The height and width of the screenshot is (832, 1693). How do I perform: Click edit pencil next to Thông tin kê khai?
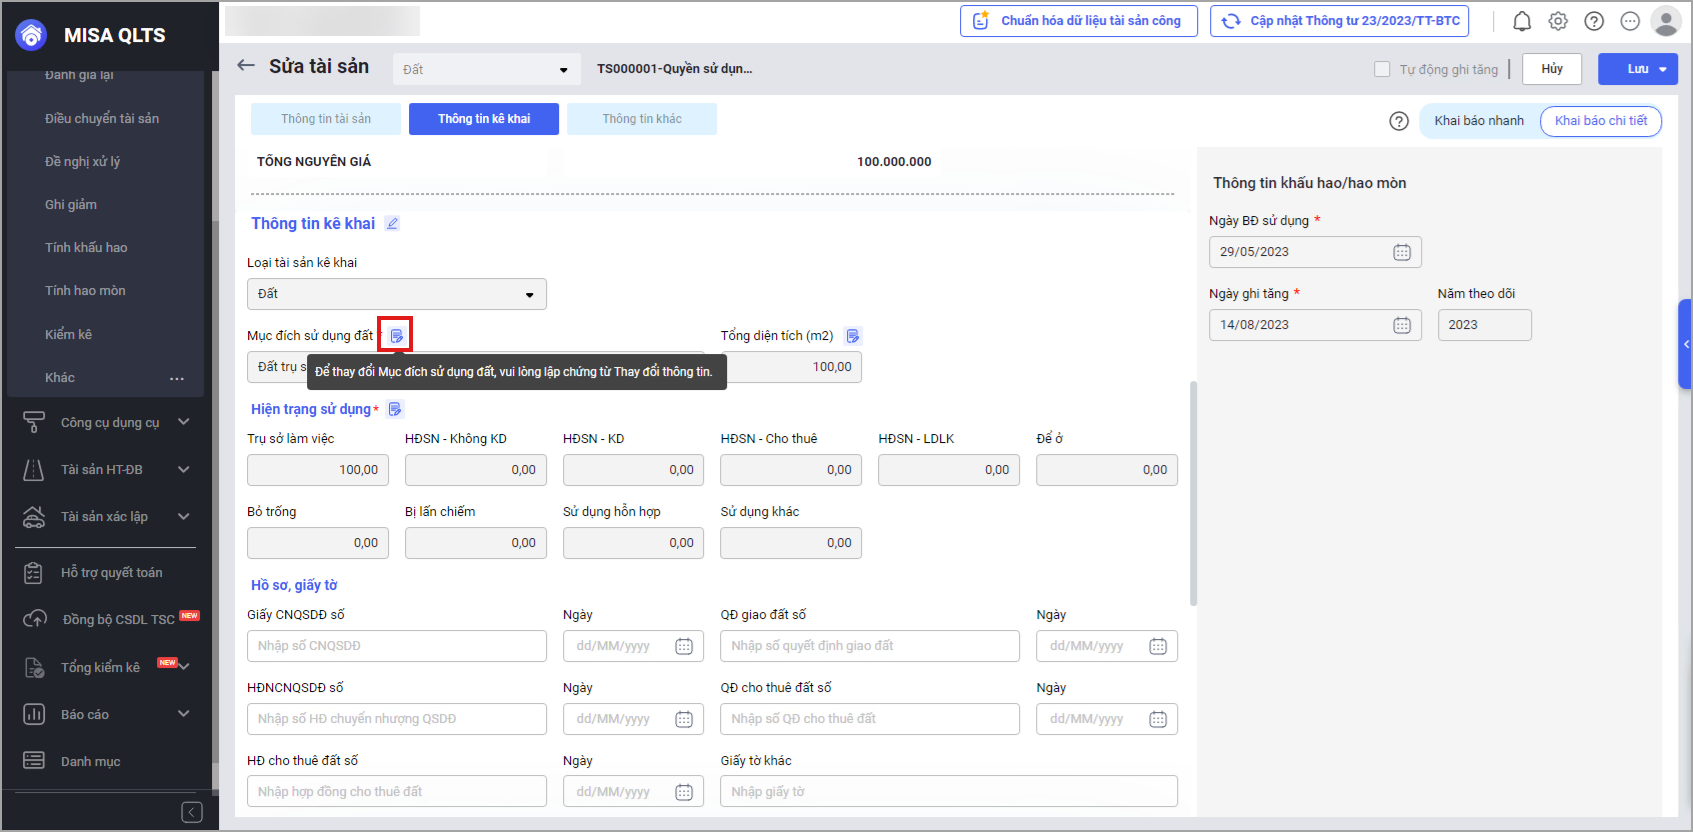pos(392,224)
